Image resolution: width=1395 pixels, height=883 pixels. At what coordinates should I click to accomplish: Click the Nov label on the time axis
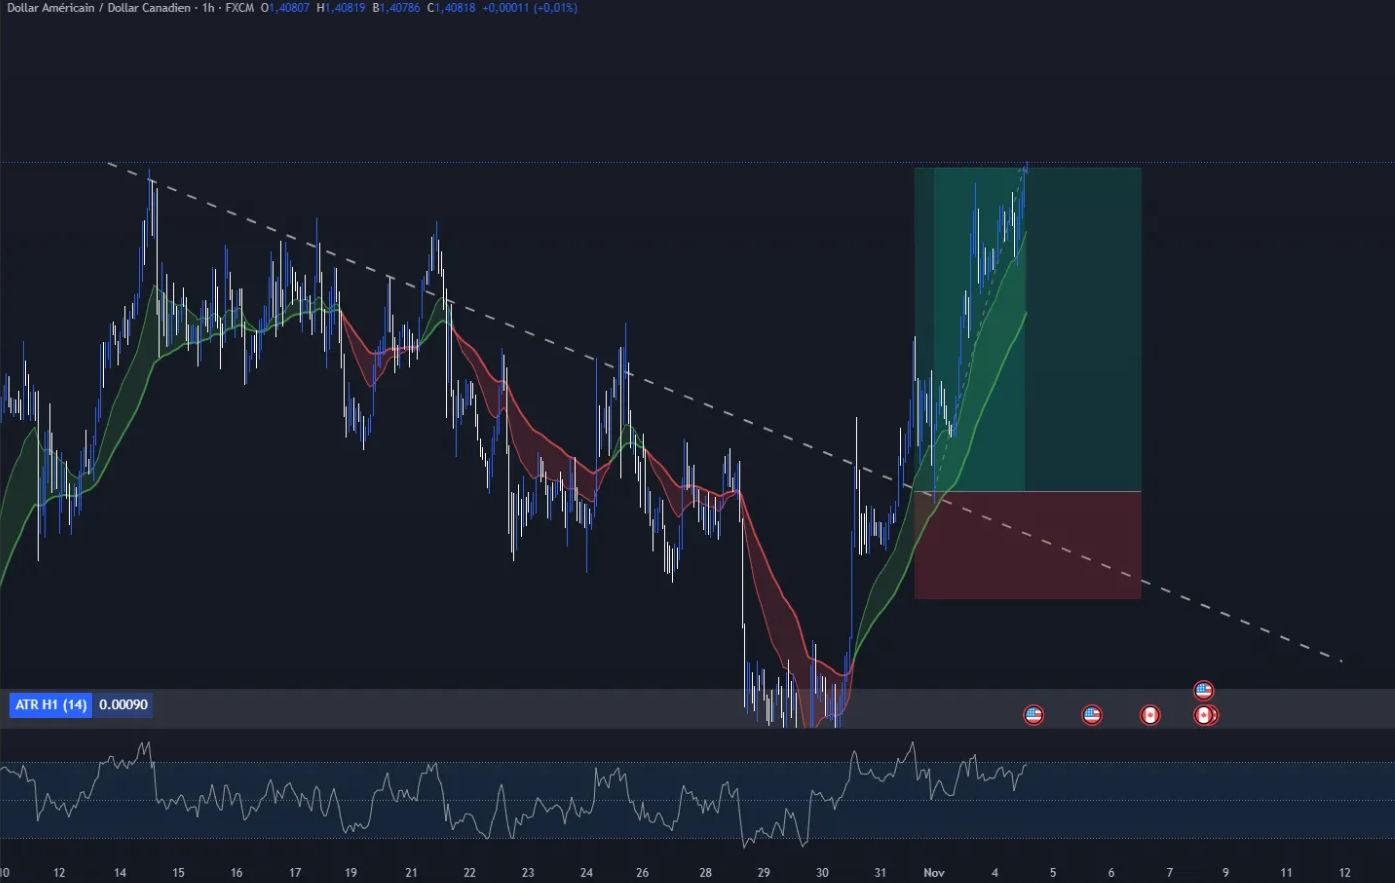click(934, 873)
